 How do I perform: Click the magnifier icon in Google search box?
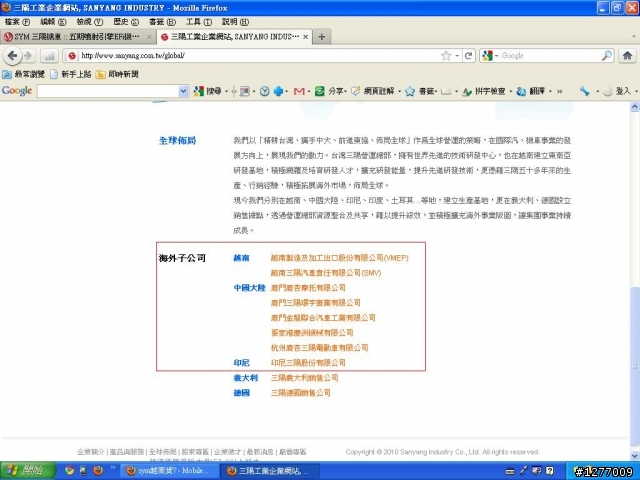(607, 56)
